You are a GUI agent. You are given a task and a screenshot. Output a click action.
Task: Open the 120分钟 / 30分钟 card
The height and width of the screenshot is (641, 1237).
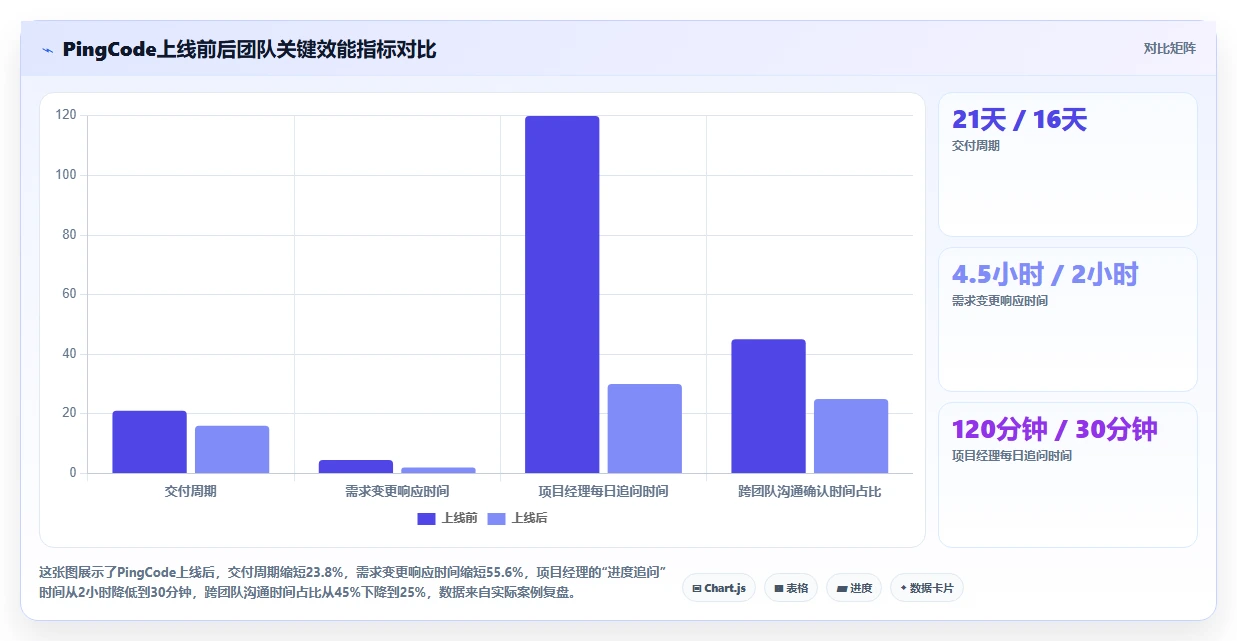[1067, 474]
